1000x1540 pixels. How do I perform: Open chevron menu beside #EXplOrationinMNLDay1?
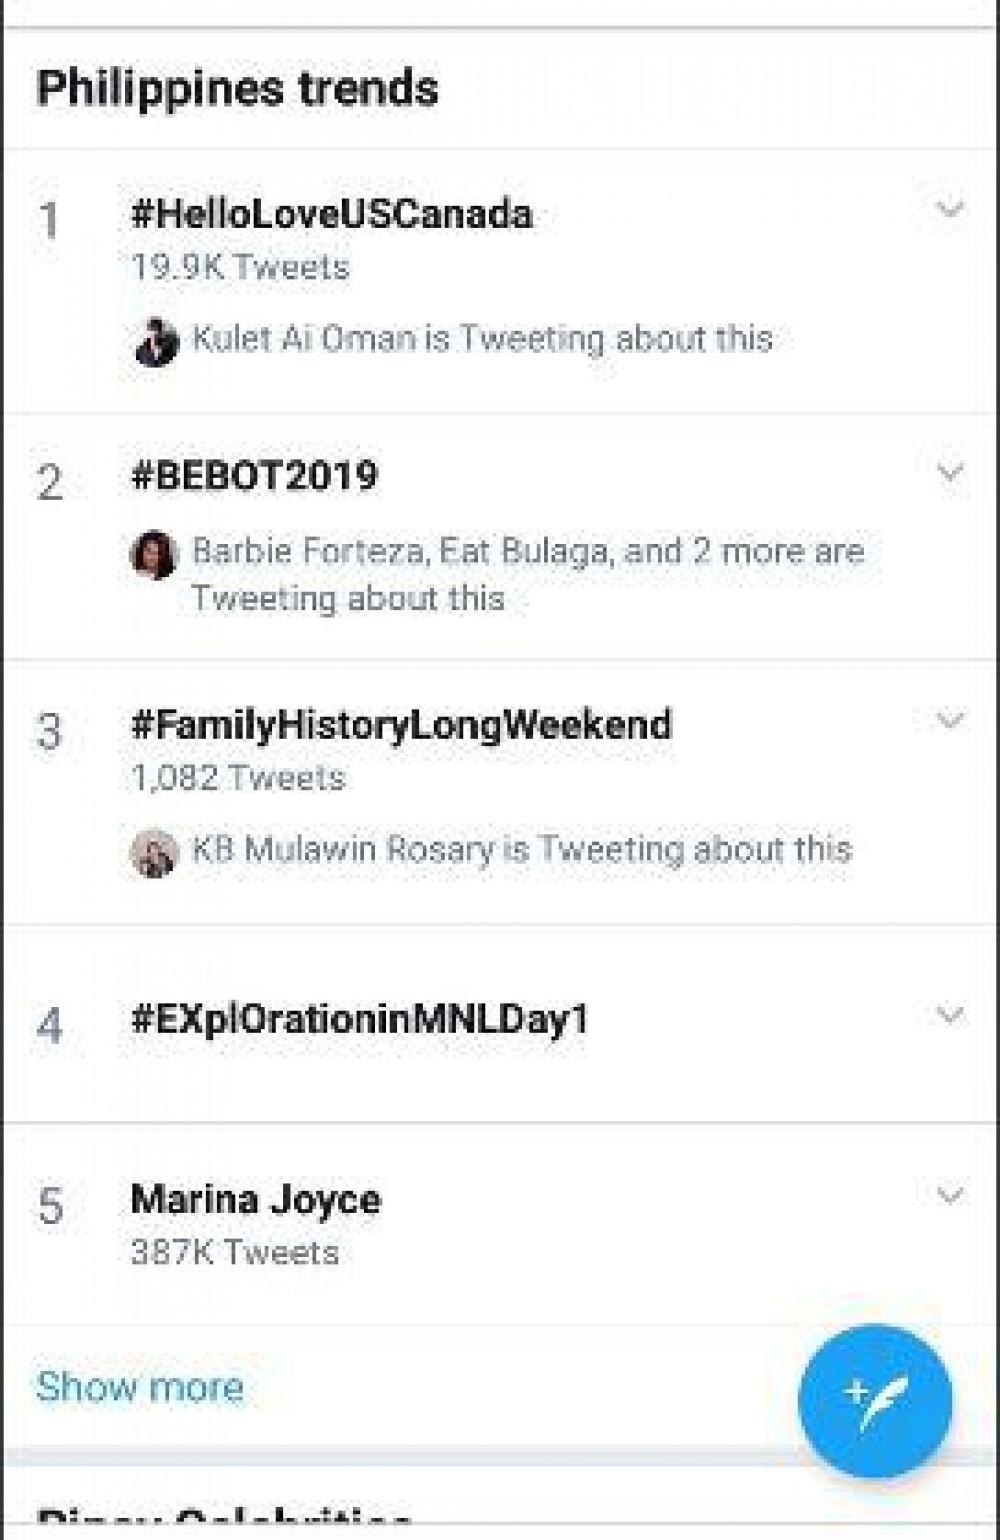coord(949,1015)
